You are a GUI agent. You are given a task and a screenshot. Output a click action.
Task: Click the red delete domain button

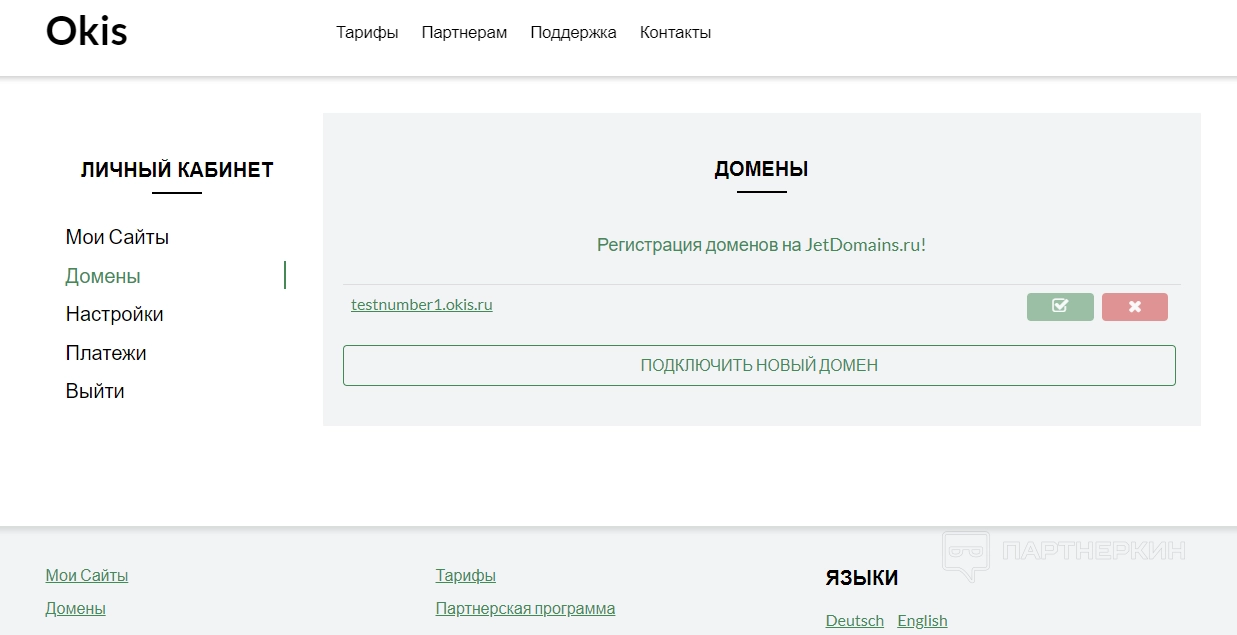[x=1134, y=307]
